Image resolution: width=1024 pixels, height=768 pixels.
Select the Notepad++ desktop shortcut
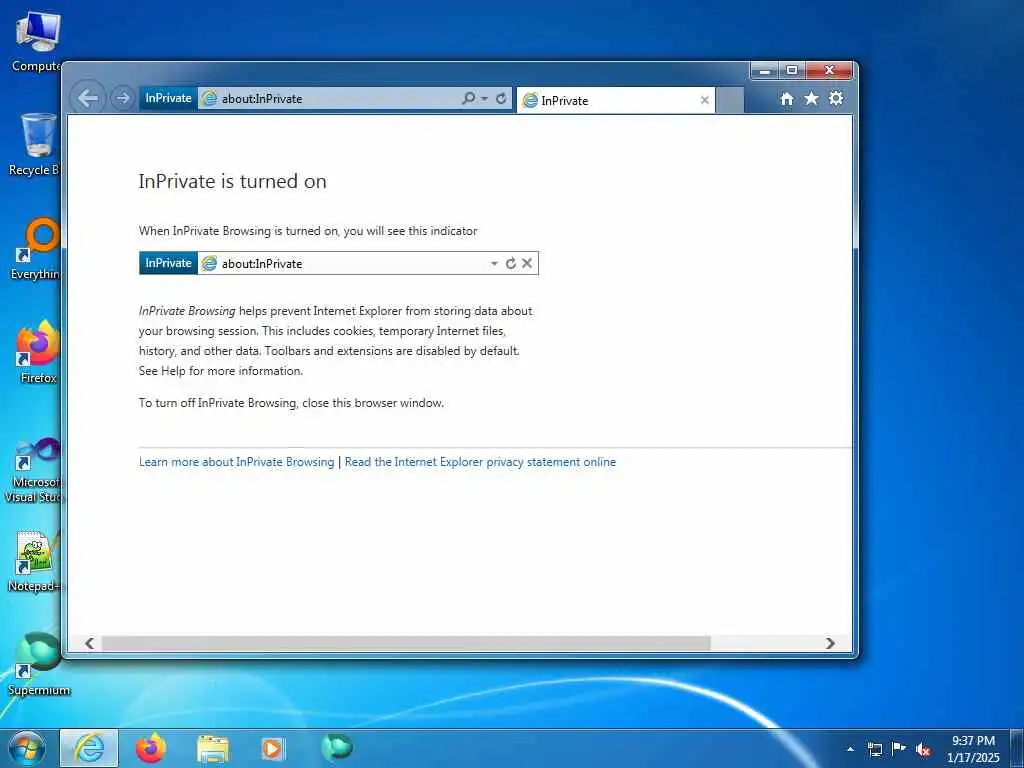click(x=36, y=562)
